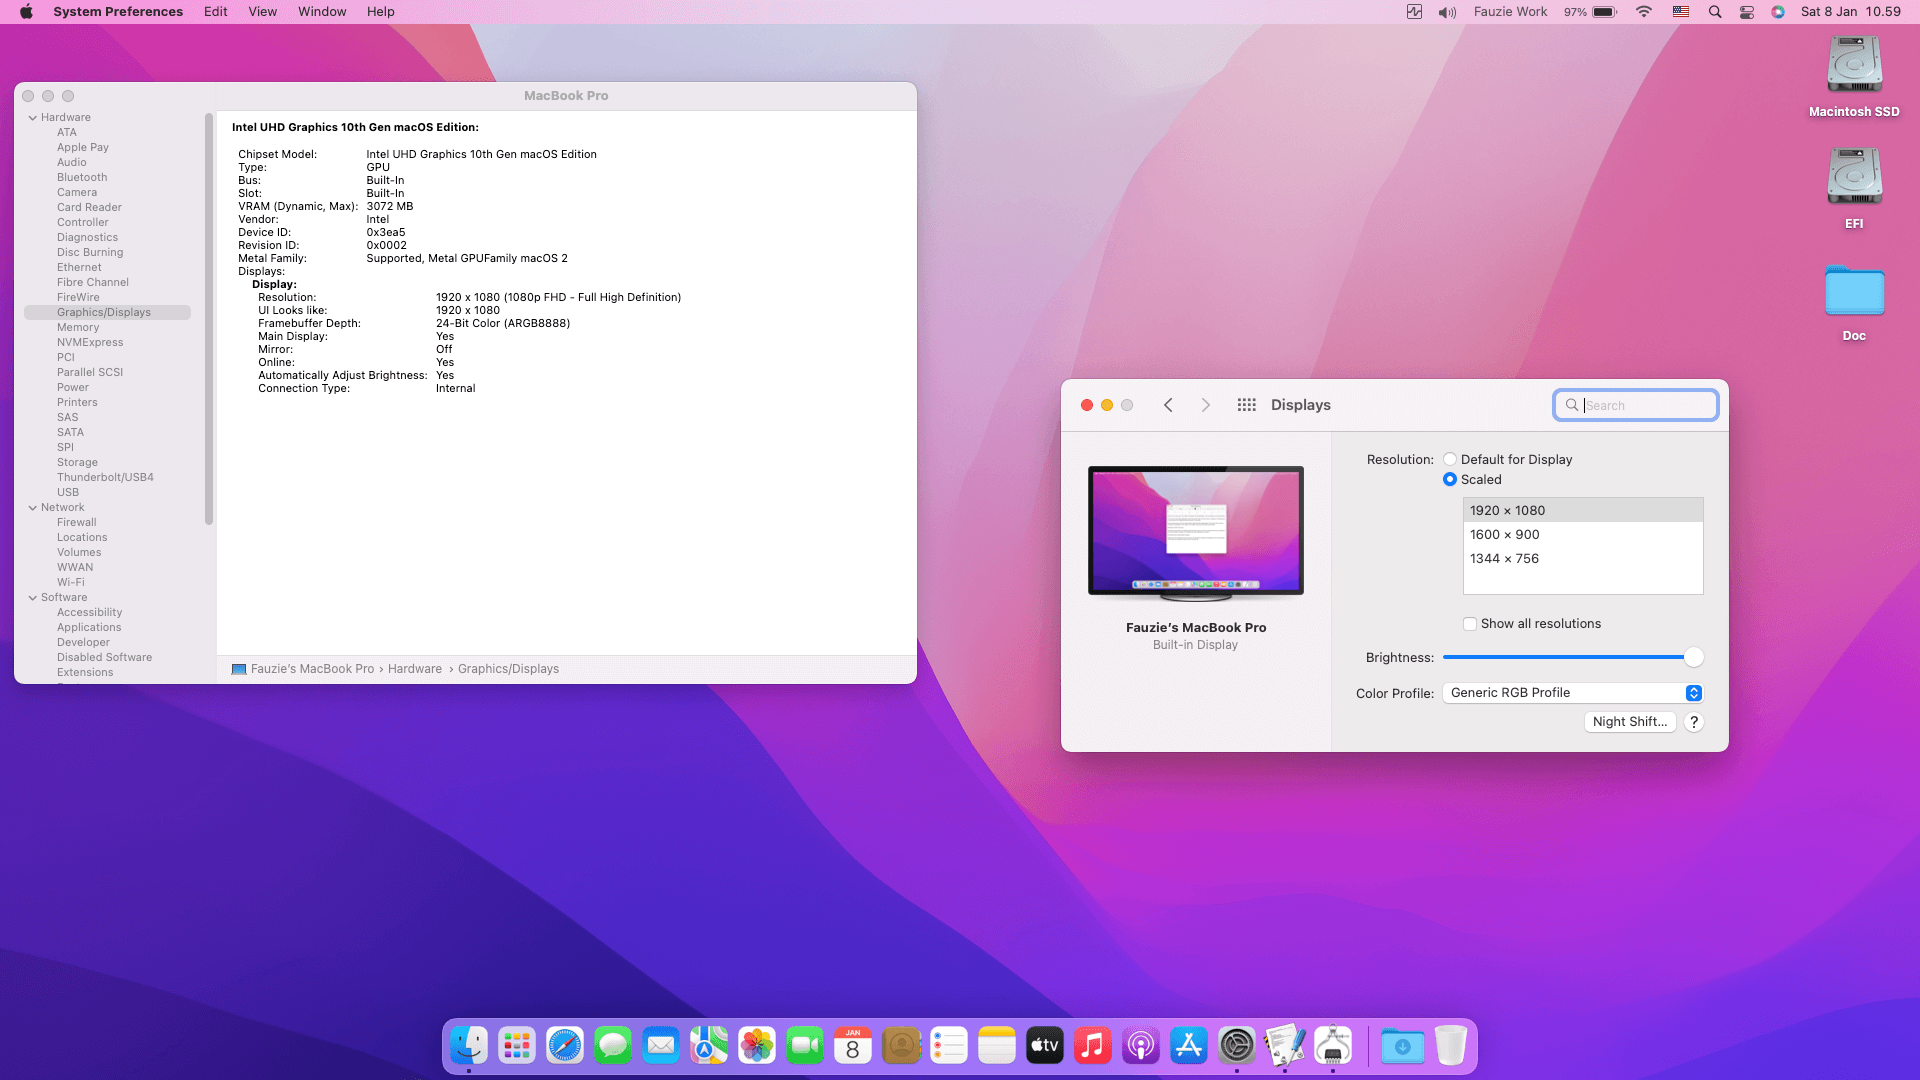Open the App Store in dock
This screenshot has height=1080, width=1920.
coord(1189,1046)
